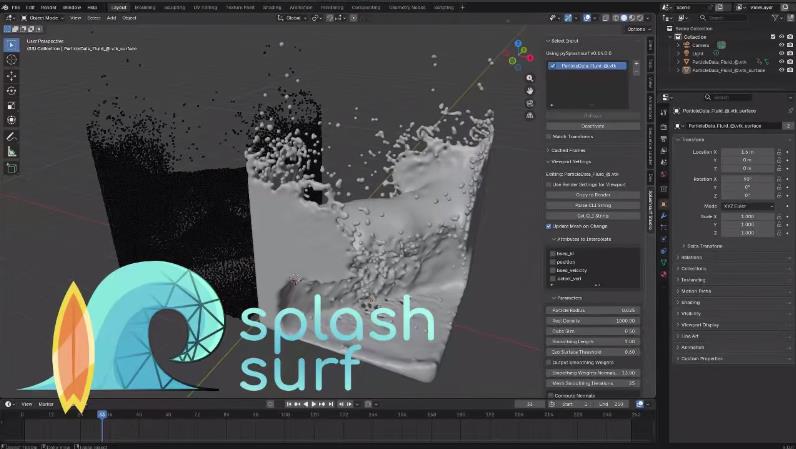Image resolution: width=796 pixels, height=449 pixels.
Task: Collapse the Select Input panel
Action: click(562, 41)
